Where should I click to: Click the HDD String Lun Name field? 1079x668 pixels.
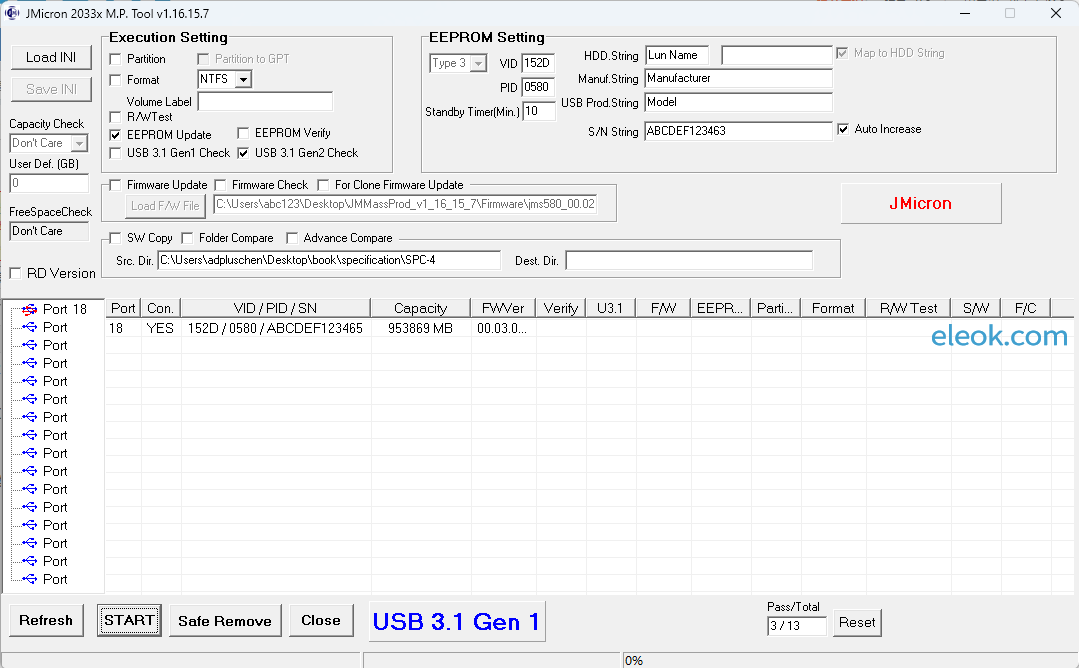click(x=676, y=55)
